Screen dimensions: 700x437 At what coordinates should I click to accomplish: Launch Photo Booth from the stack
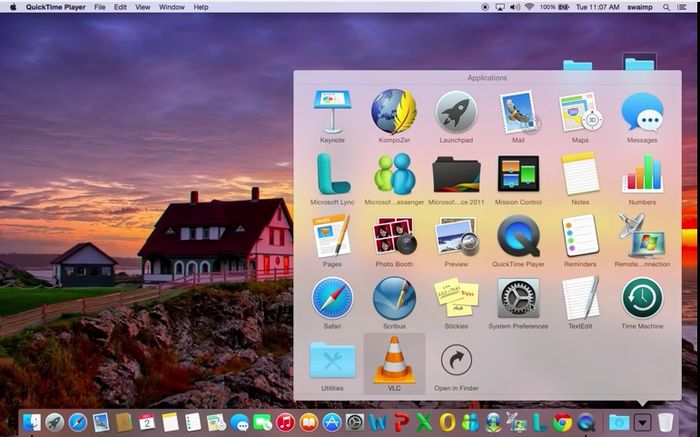click(394, 236)
